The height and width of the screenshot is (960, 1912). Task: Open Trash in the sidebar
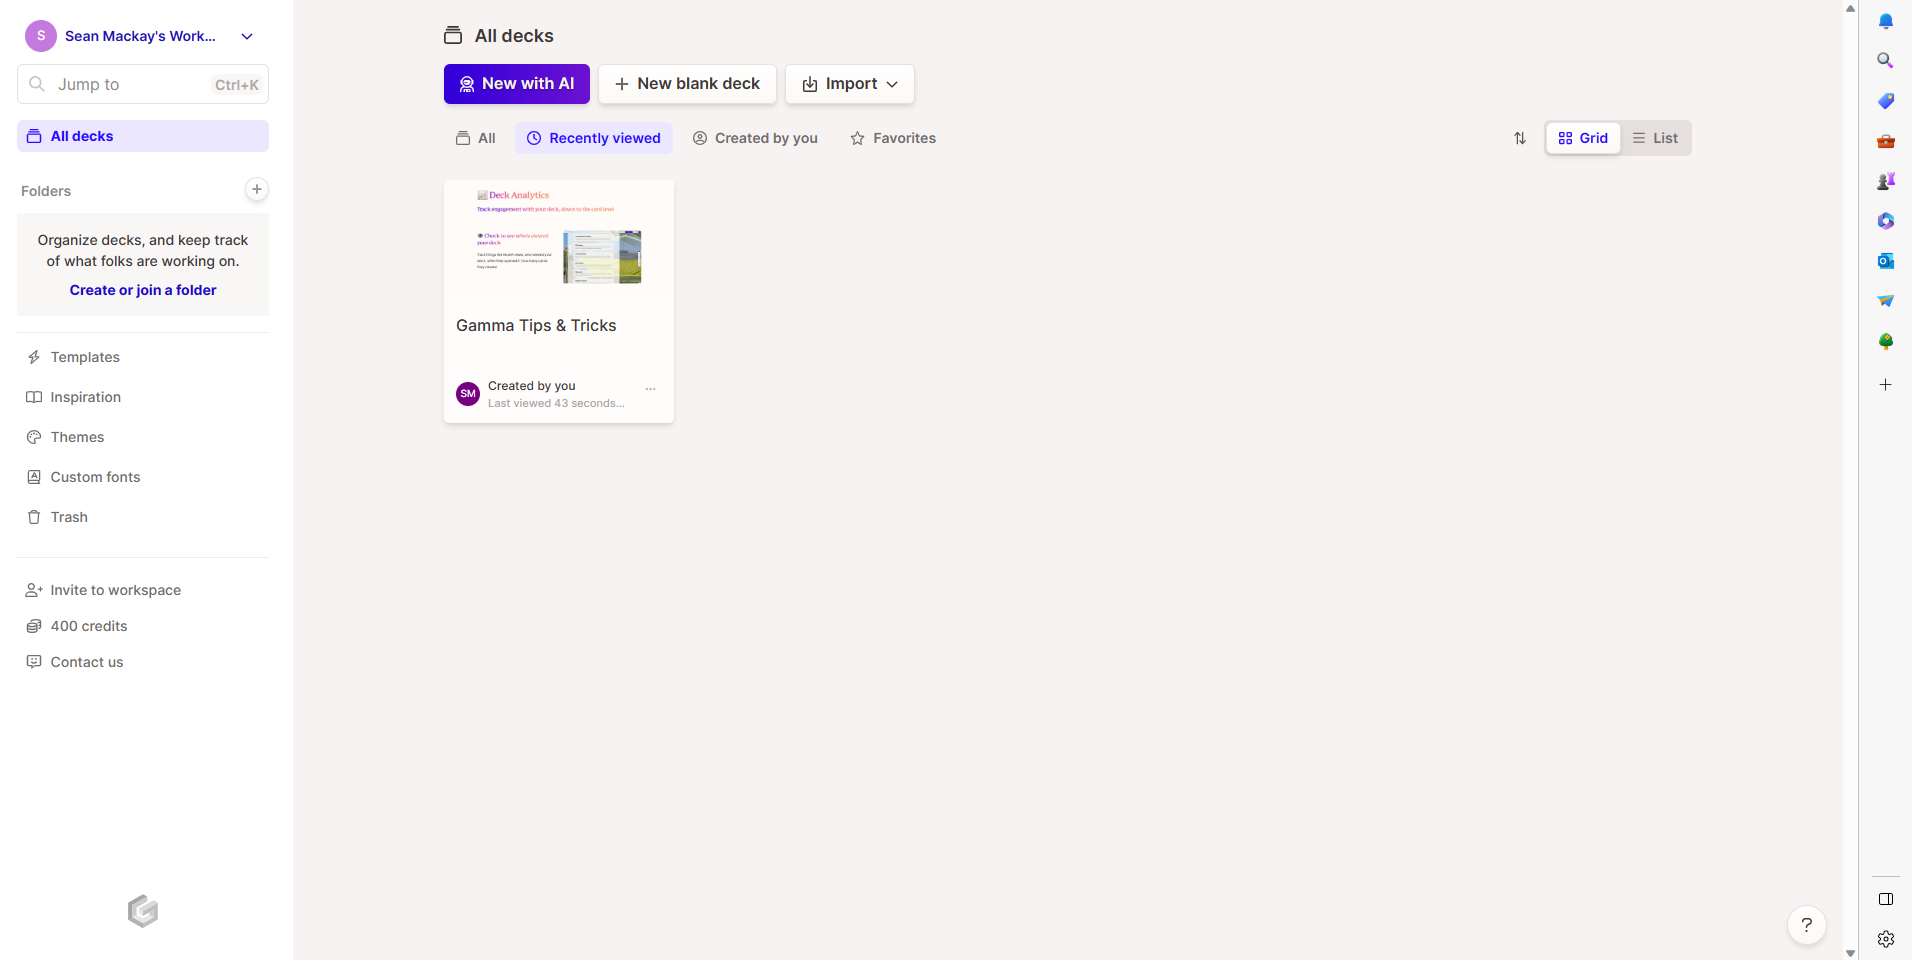click(143, 517)
